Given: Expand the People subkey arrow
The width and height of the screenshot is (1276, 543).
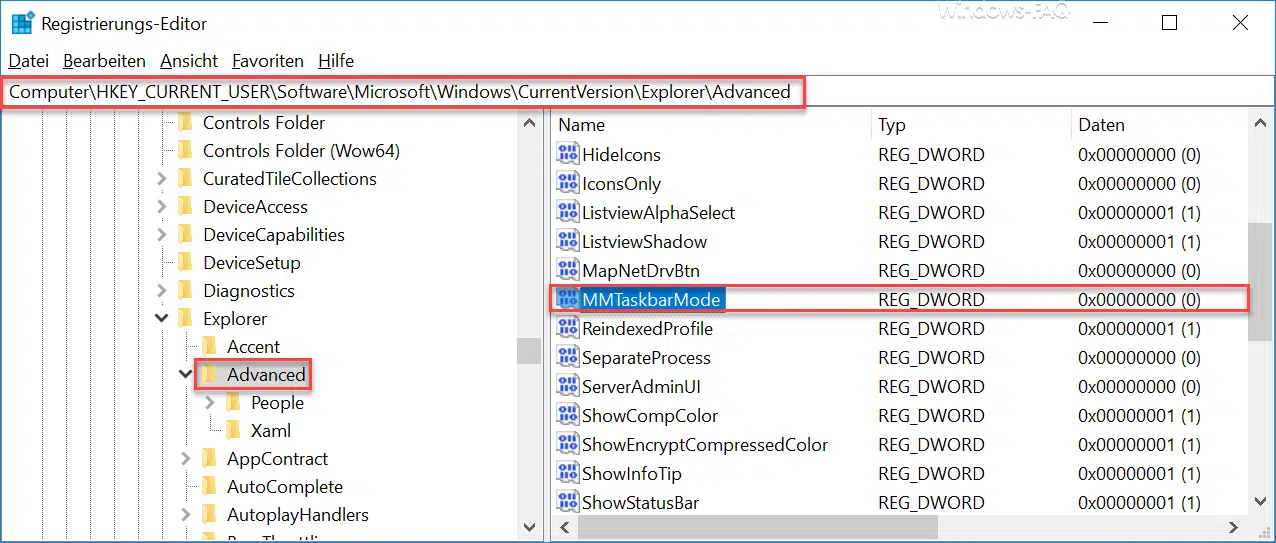Looking at the screenshot, I should click(x=209, y=403).
